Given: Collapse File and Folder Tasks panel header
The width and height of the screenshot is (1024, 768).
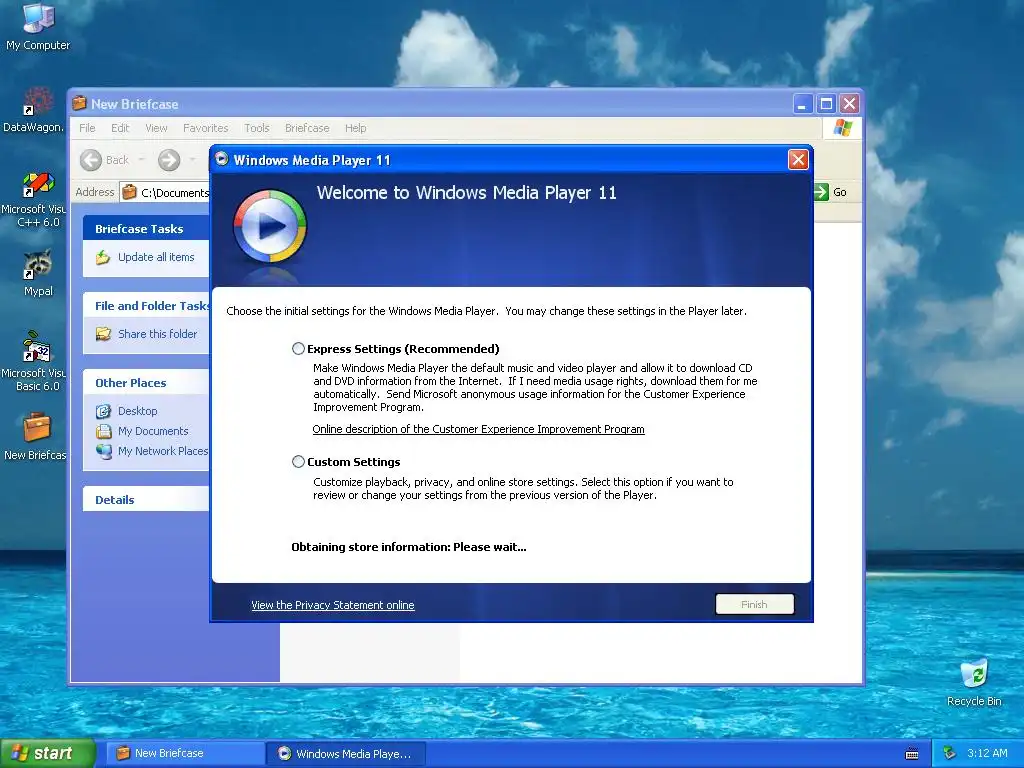Looking at the screenshot, I should (x=146, y=306).
